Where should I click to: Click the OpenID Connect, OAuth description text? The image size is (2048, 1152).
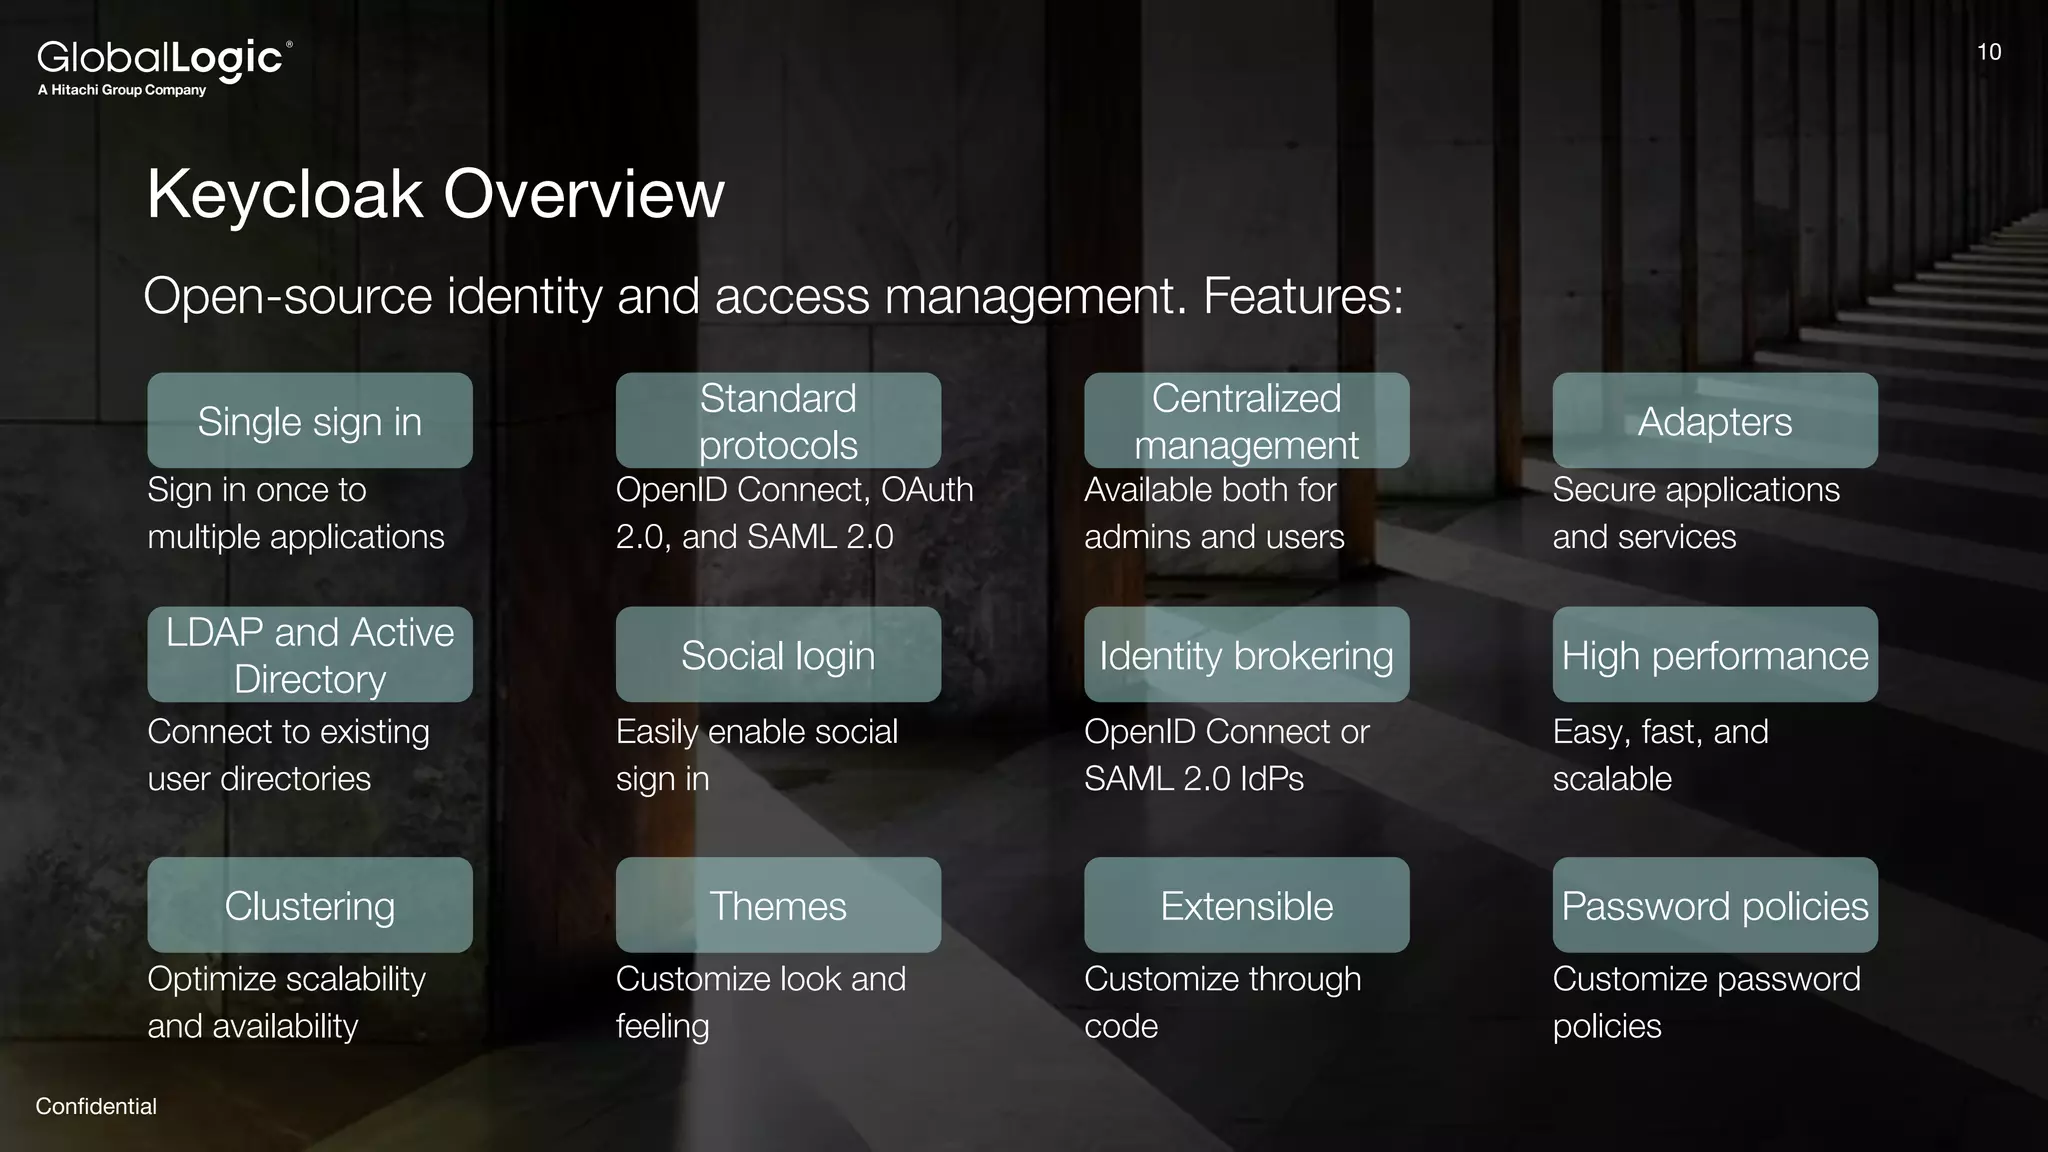click(x=794, y=513)
